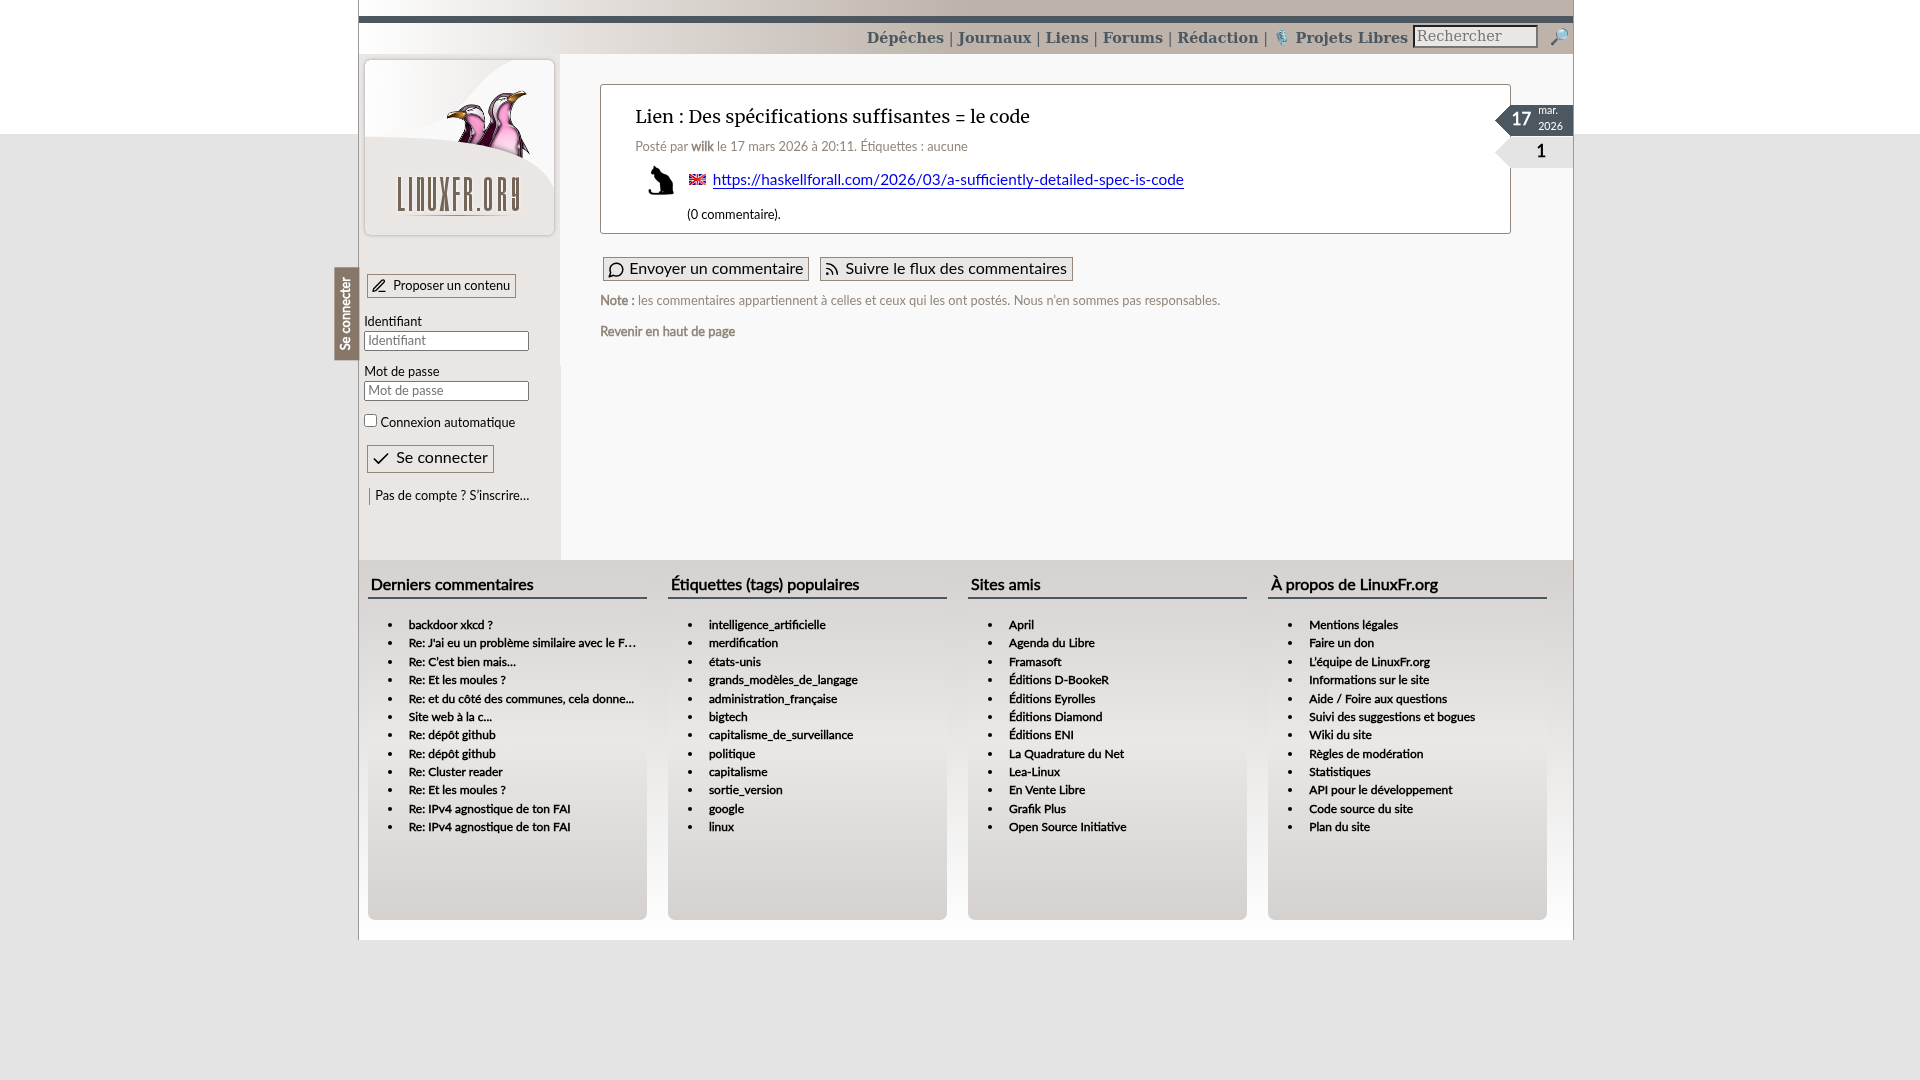Click Pas de compte ? S'inscrire link
The width and height of the screenshot is (1920, 1080).
(451, 496)
